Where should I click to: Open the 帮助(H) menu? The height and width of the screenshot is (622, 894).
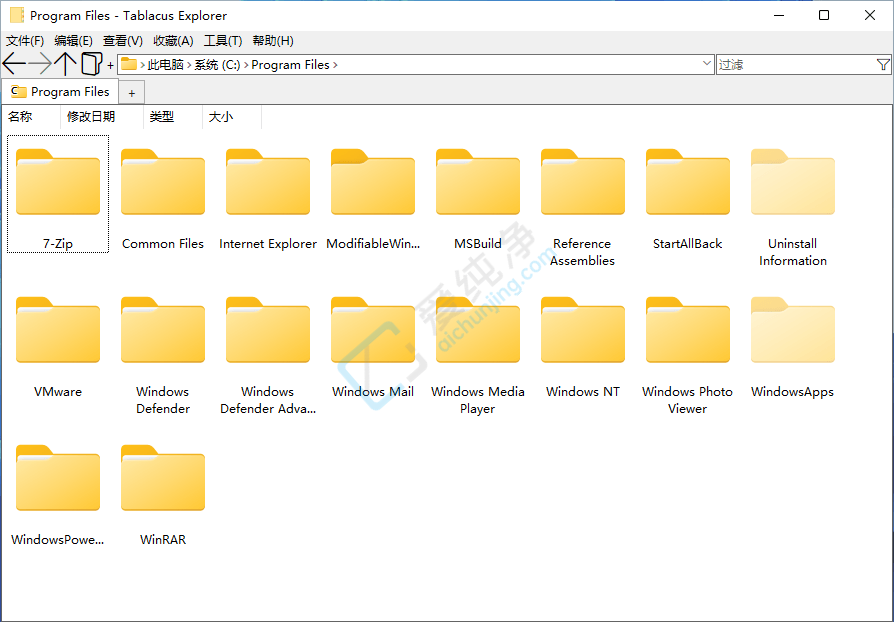273,41
